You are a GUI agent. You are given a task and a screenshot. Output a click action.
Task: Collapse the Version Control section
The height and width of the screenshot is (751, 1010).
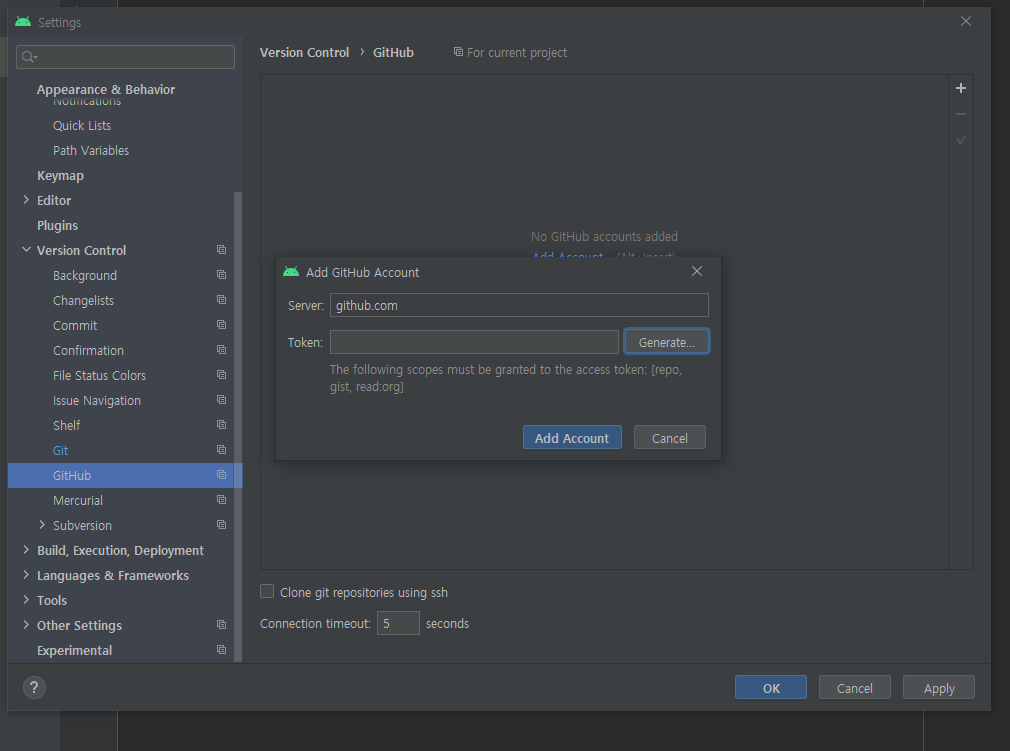click(26, 250)
